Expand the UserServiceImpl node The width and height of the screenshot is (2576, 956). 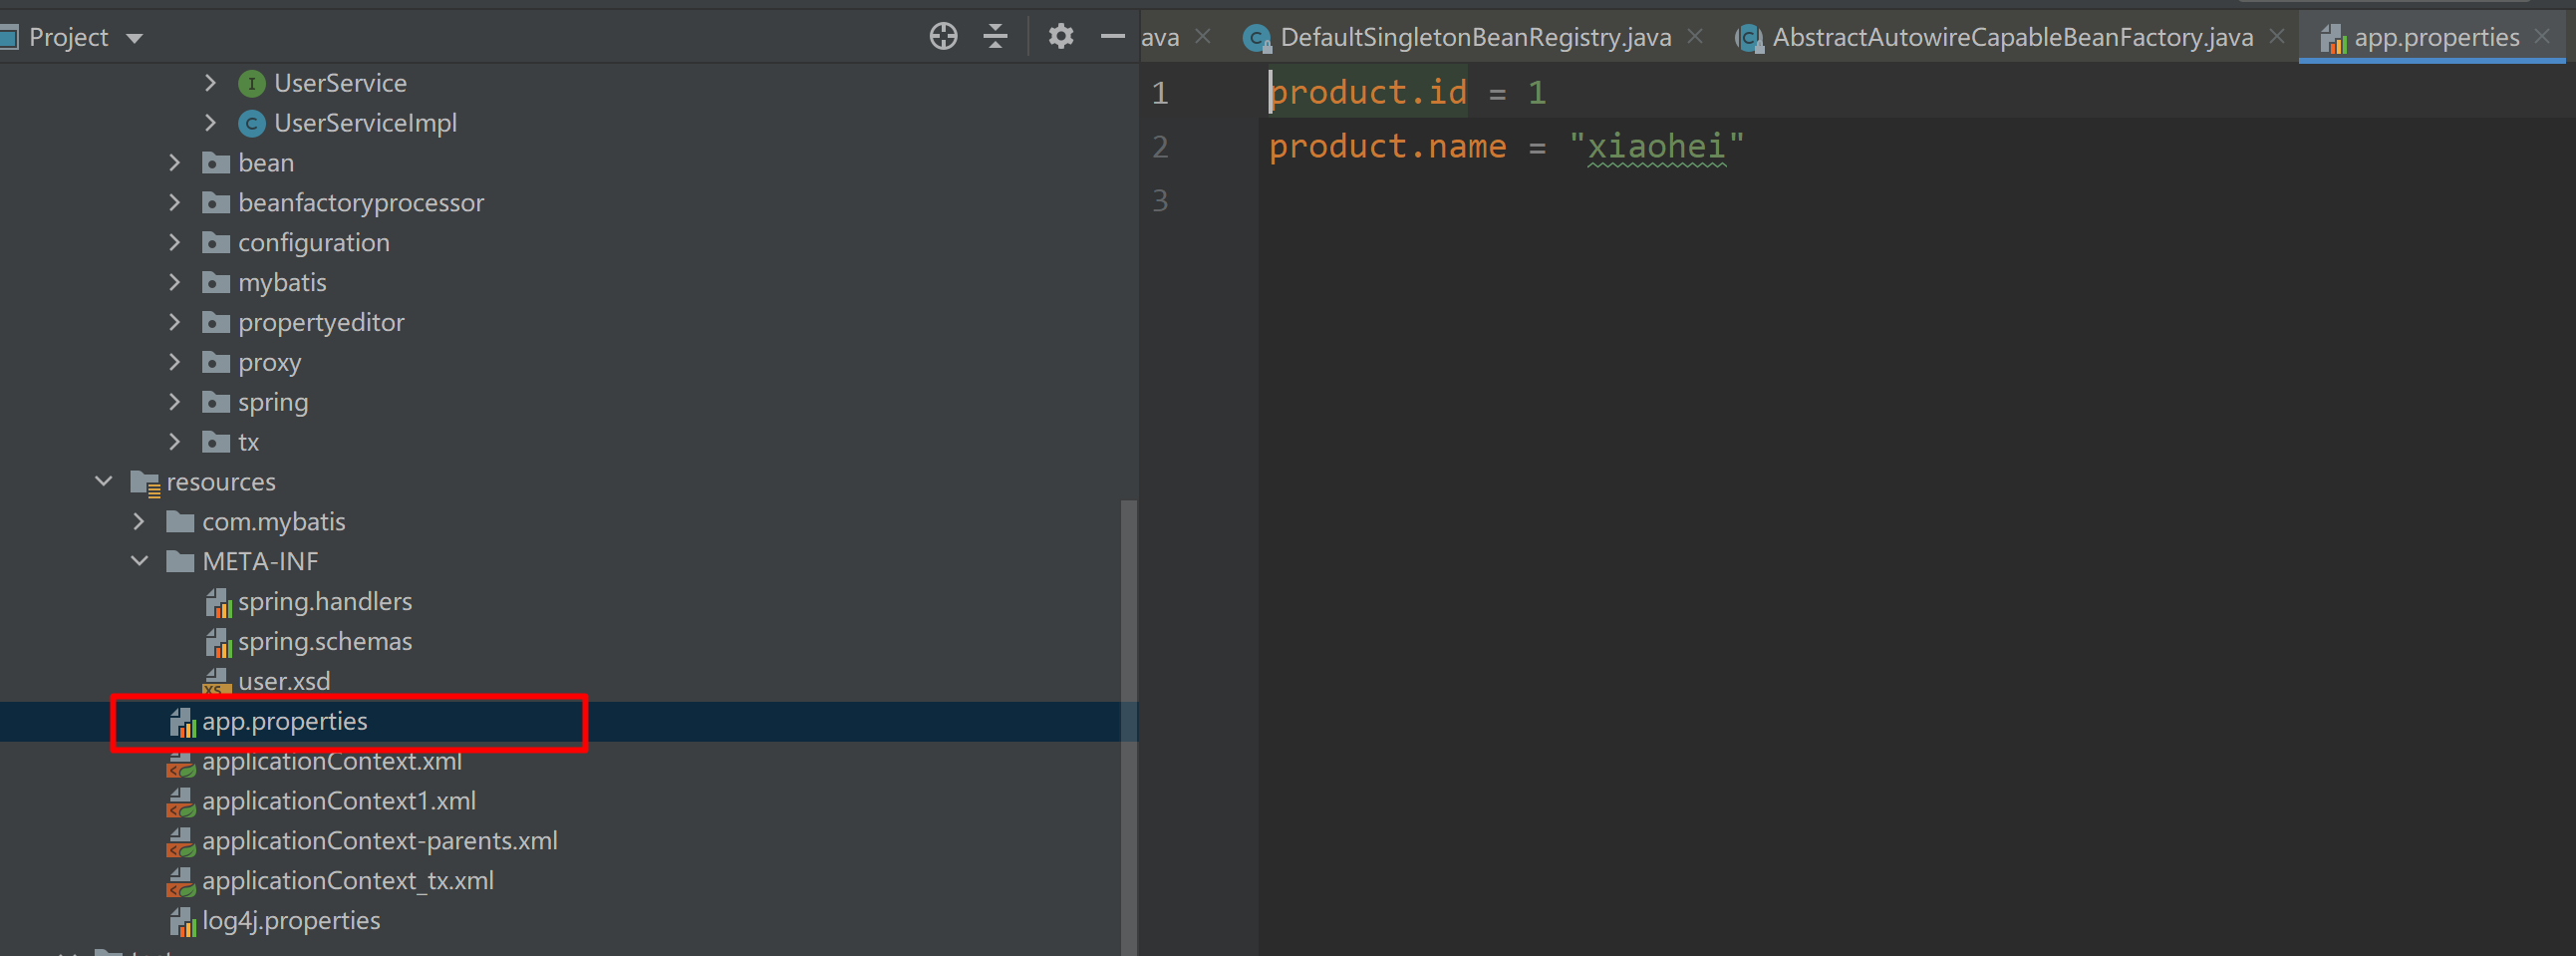pyautogui.click(x=210, y=123)
